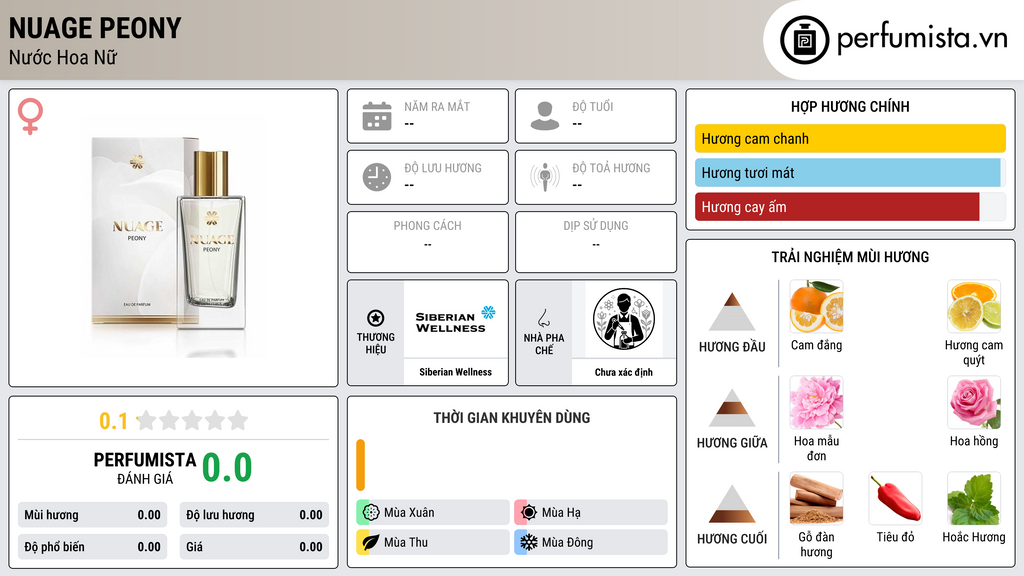Click the Mùa Đông snowflake icon
The image size is (1024, 576).
pyautogui.click(x=529, y=542)
